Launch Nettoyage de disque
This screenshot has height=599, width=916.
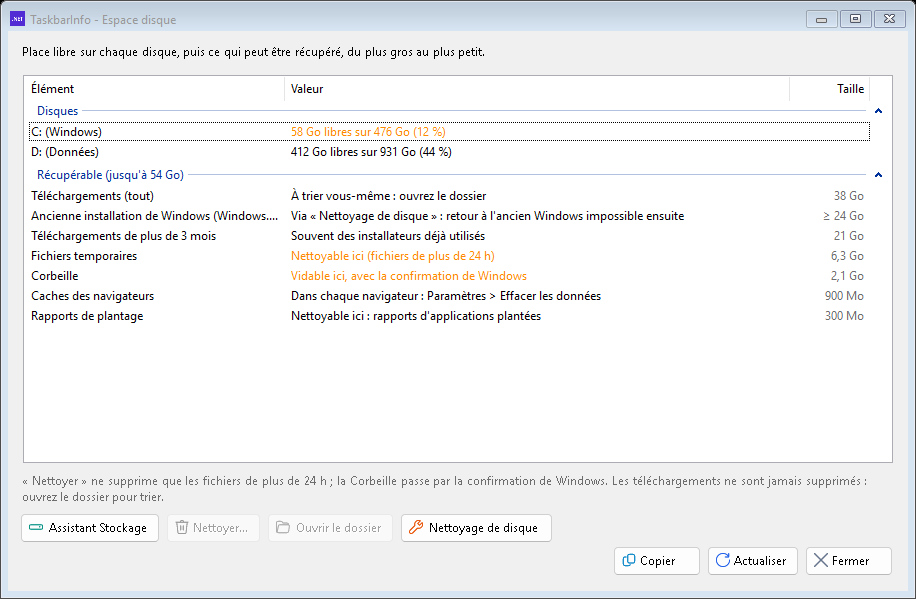[x=476, y=528]
